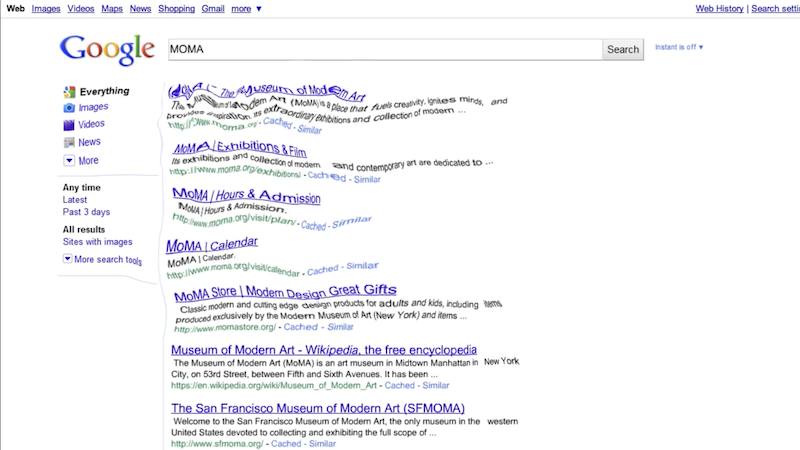800x450 pixels.
Task: Click the search box containing MOMA
Action: 385,49
